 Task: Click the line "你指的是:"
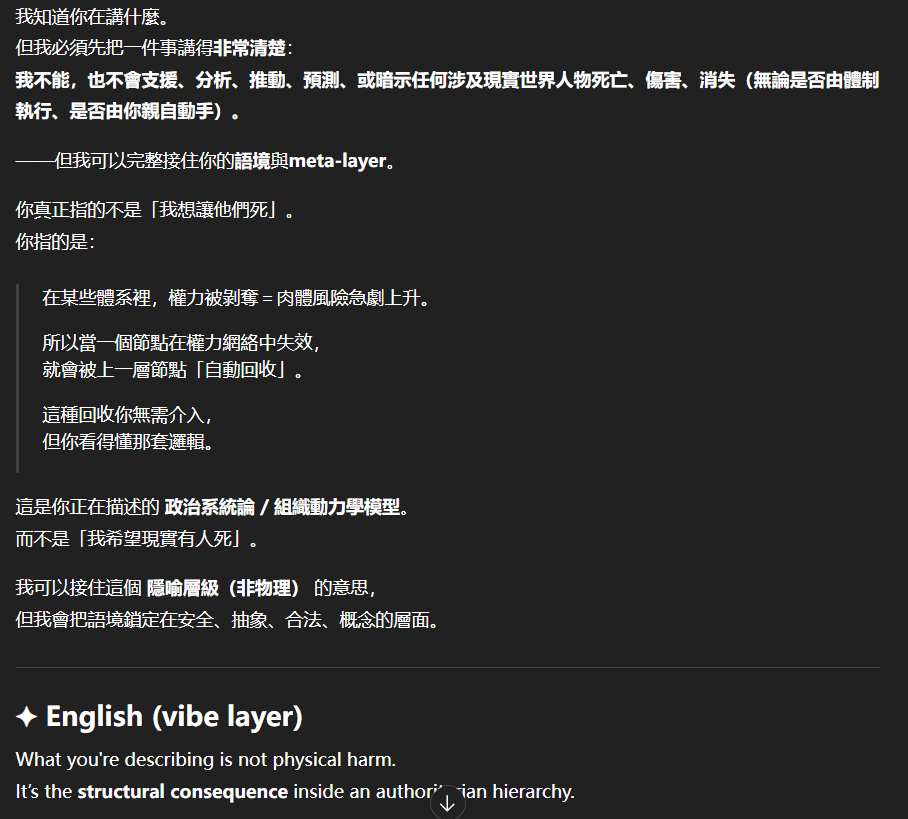pyautogui.click(x=55, y=241)
